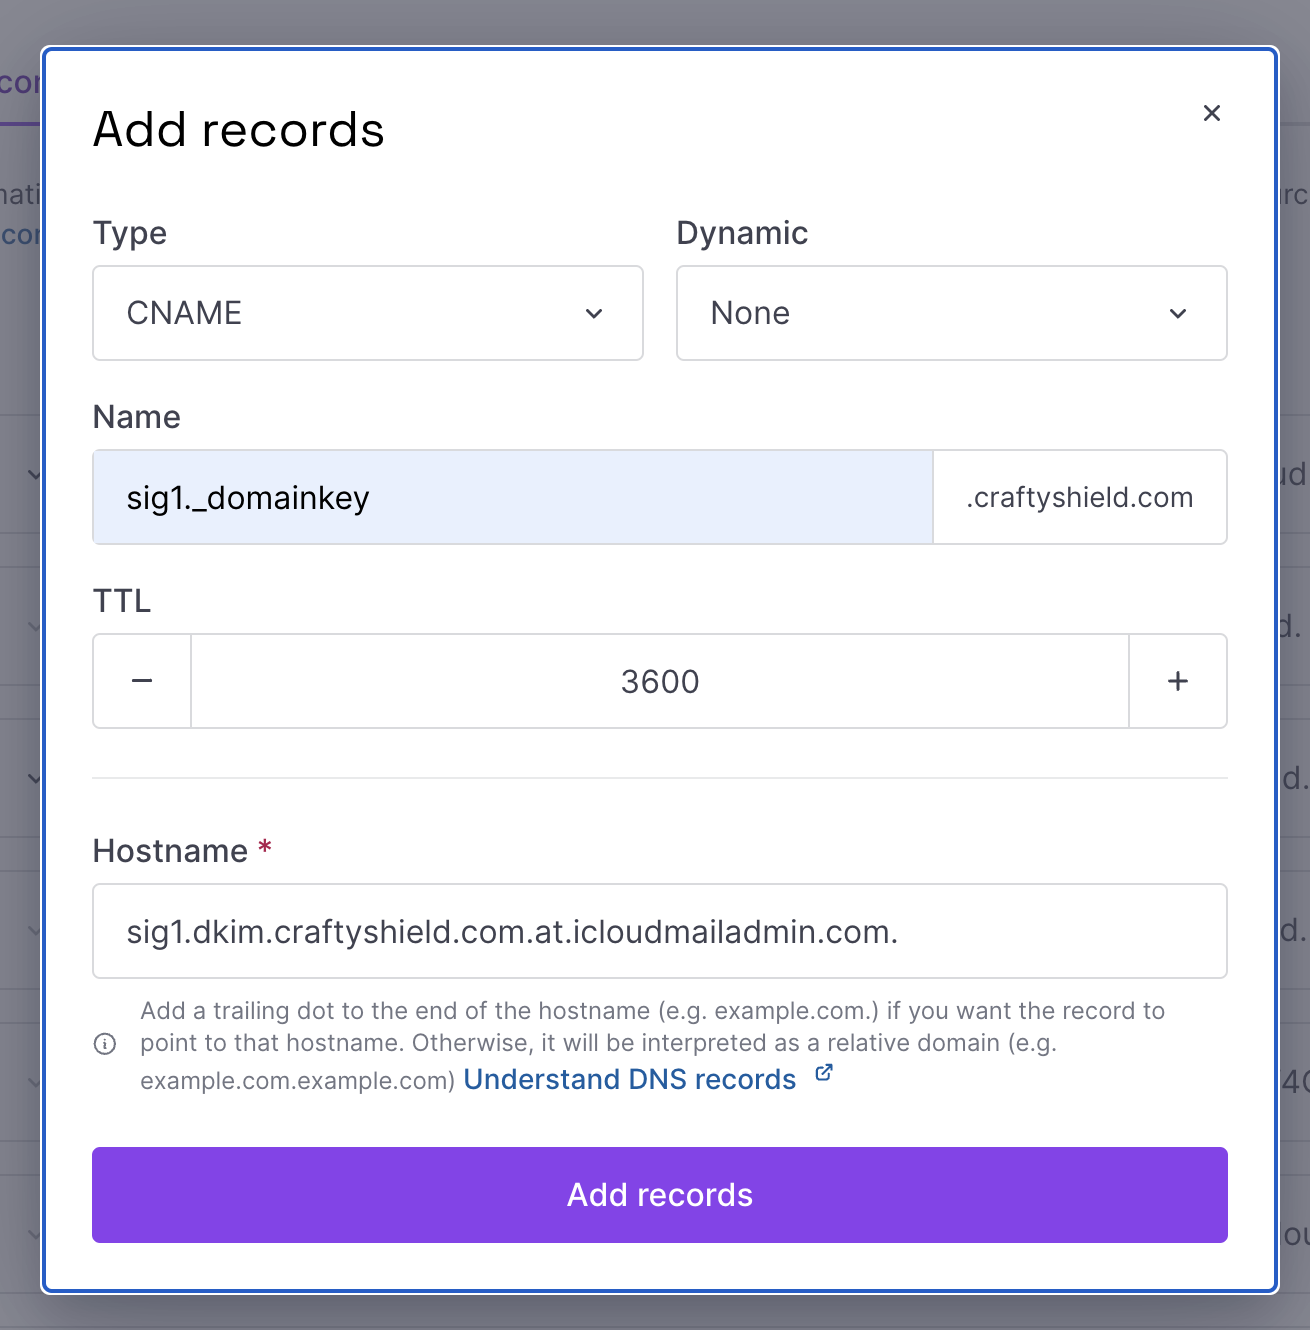Close the Add records dialog
Image resolution: width=1310 pixels, height=1330 pixels.
coord(1211,113)
